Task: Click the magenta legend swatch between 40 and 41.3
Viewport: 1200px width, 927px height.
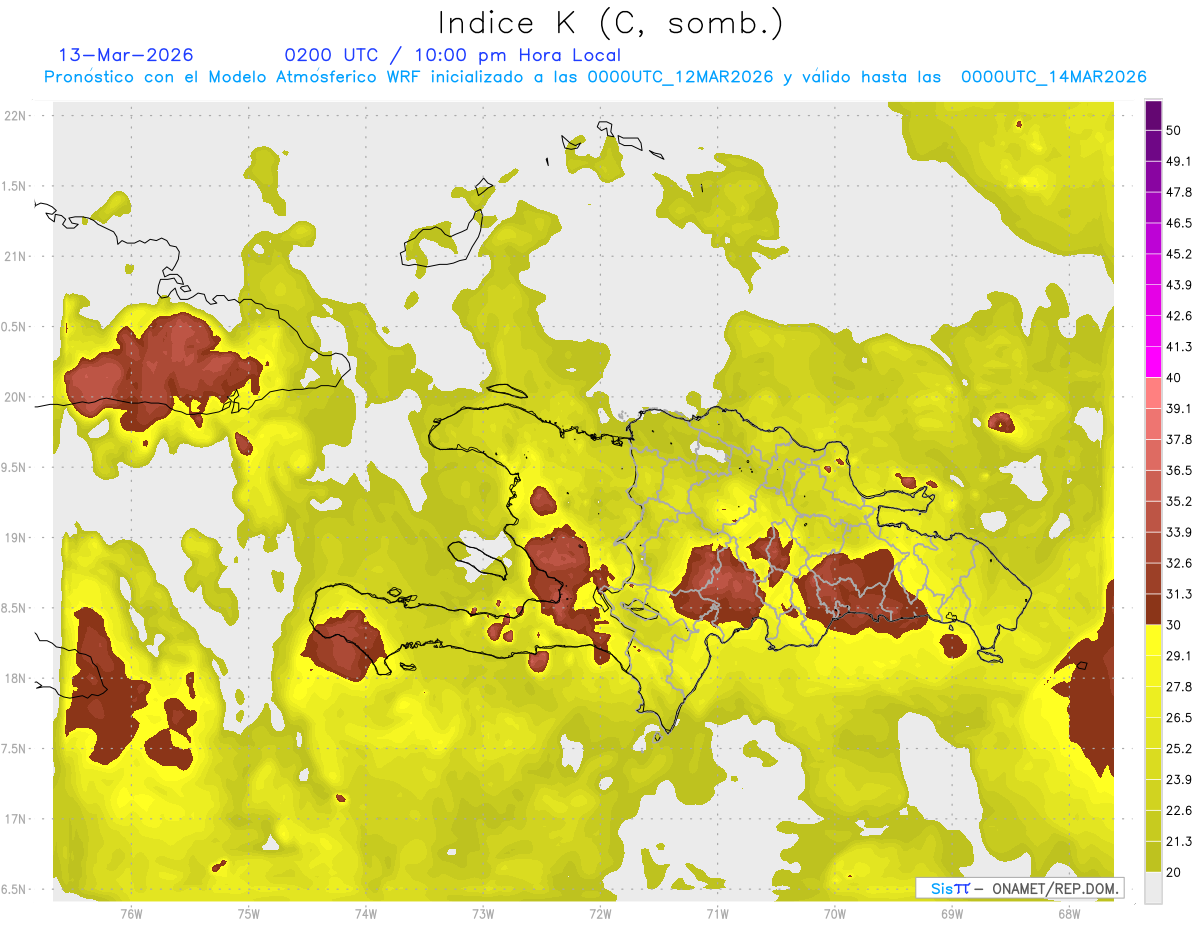Action: [1154, 361]
